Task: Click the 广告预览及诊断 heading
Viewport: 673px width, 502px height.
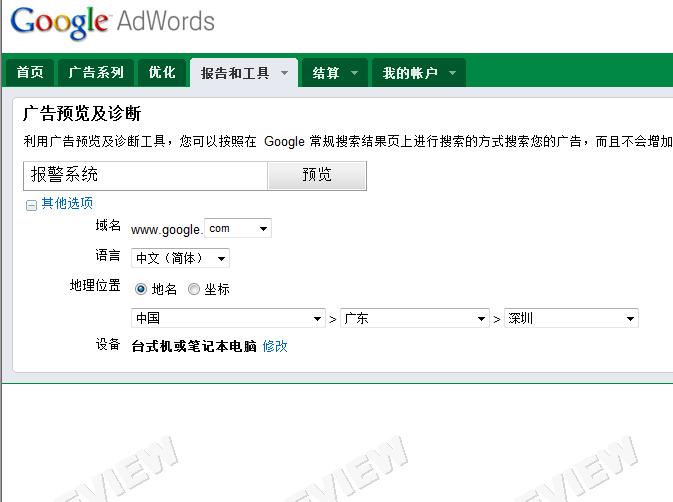Action: click(x=82, y=114)
